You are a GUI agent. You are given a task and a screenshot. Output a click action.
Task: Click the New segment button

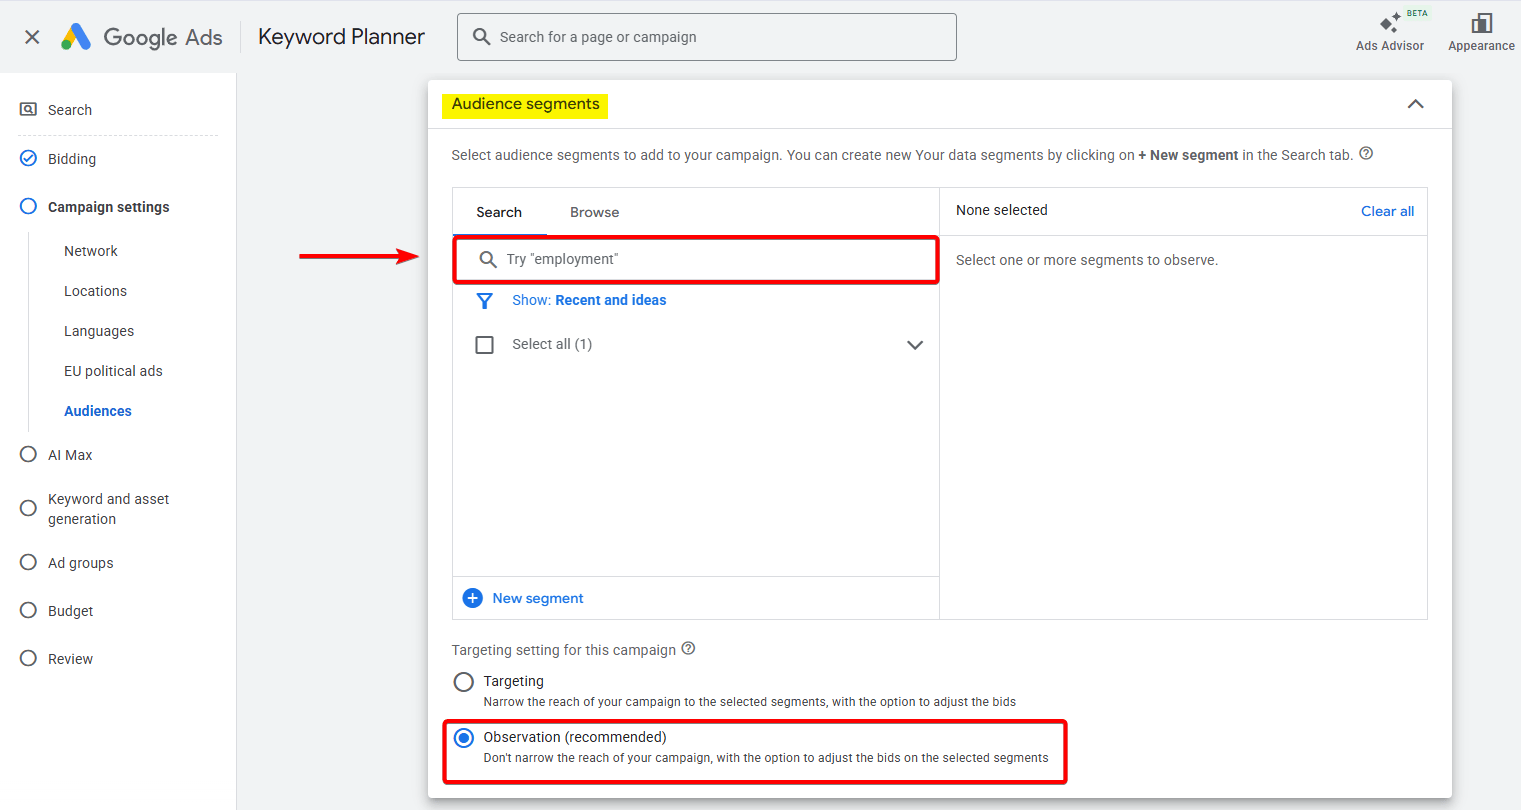[x=537, y=598]
